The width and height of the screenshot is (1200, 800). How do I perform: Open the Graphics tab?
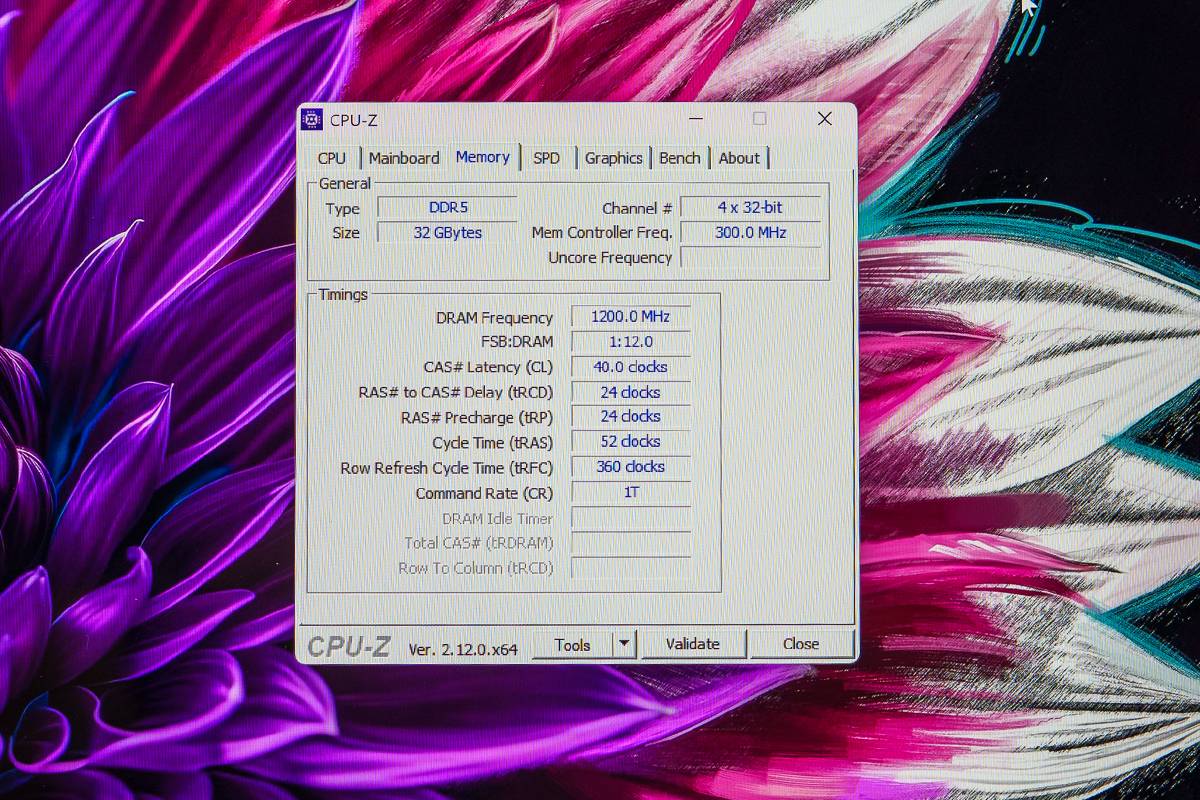click(x=613, y=158)
